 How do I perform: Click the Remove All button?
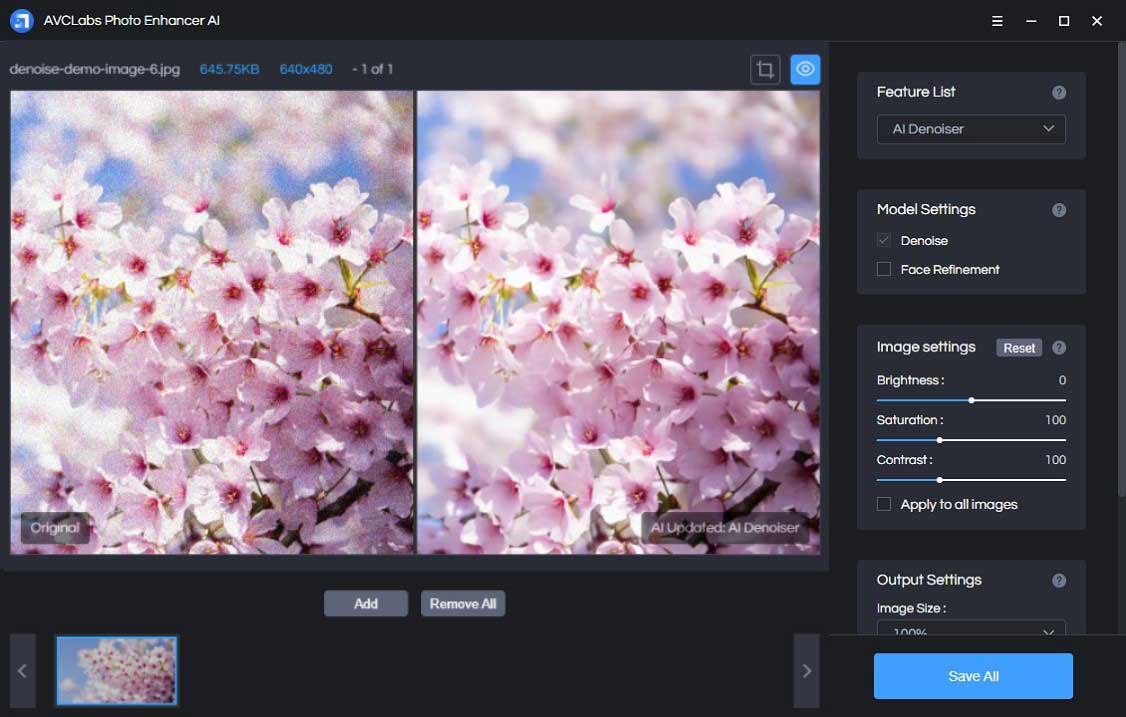[462, 603]
